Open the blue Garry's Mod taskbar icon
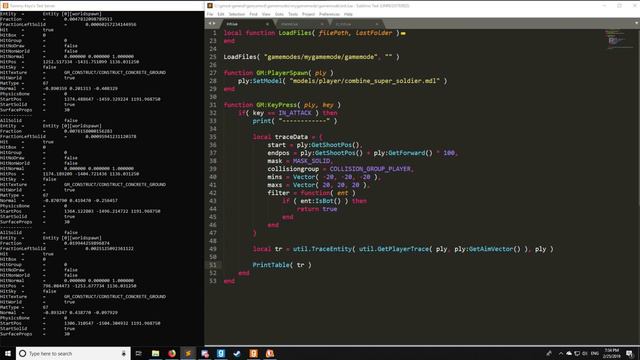 pos(221,353)
